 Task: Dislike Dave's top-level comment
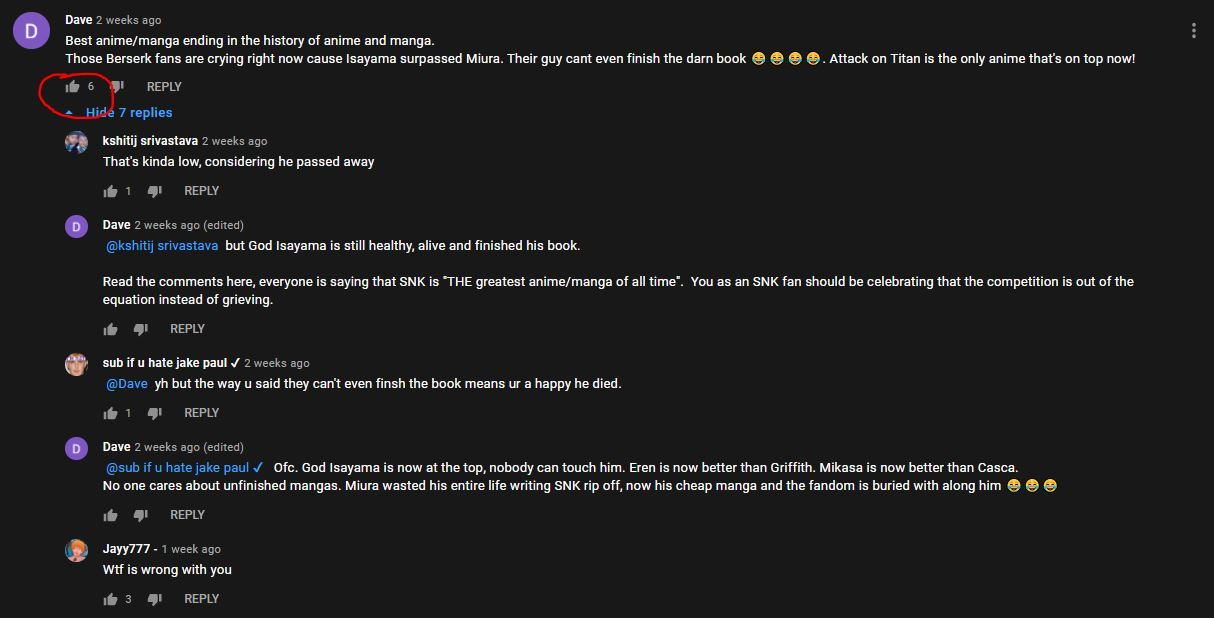point(116,87)
